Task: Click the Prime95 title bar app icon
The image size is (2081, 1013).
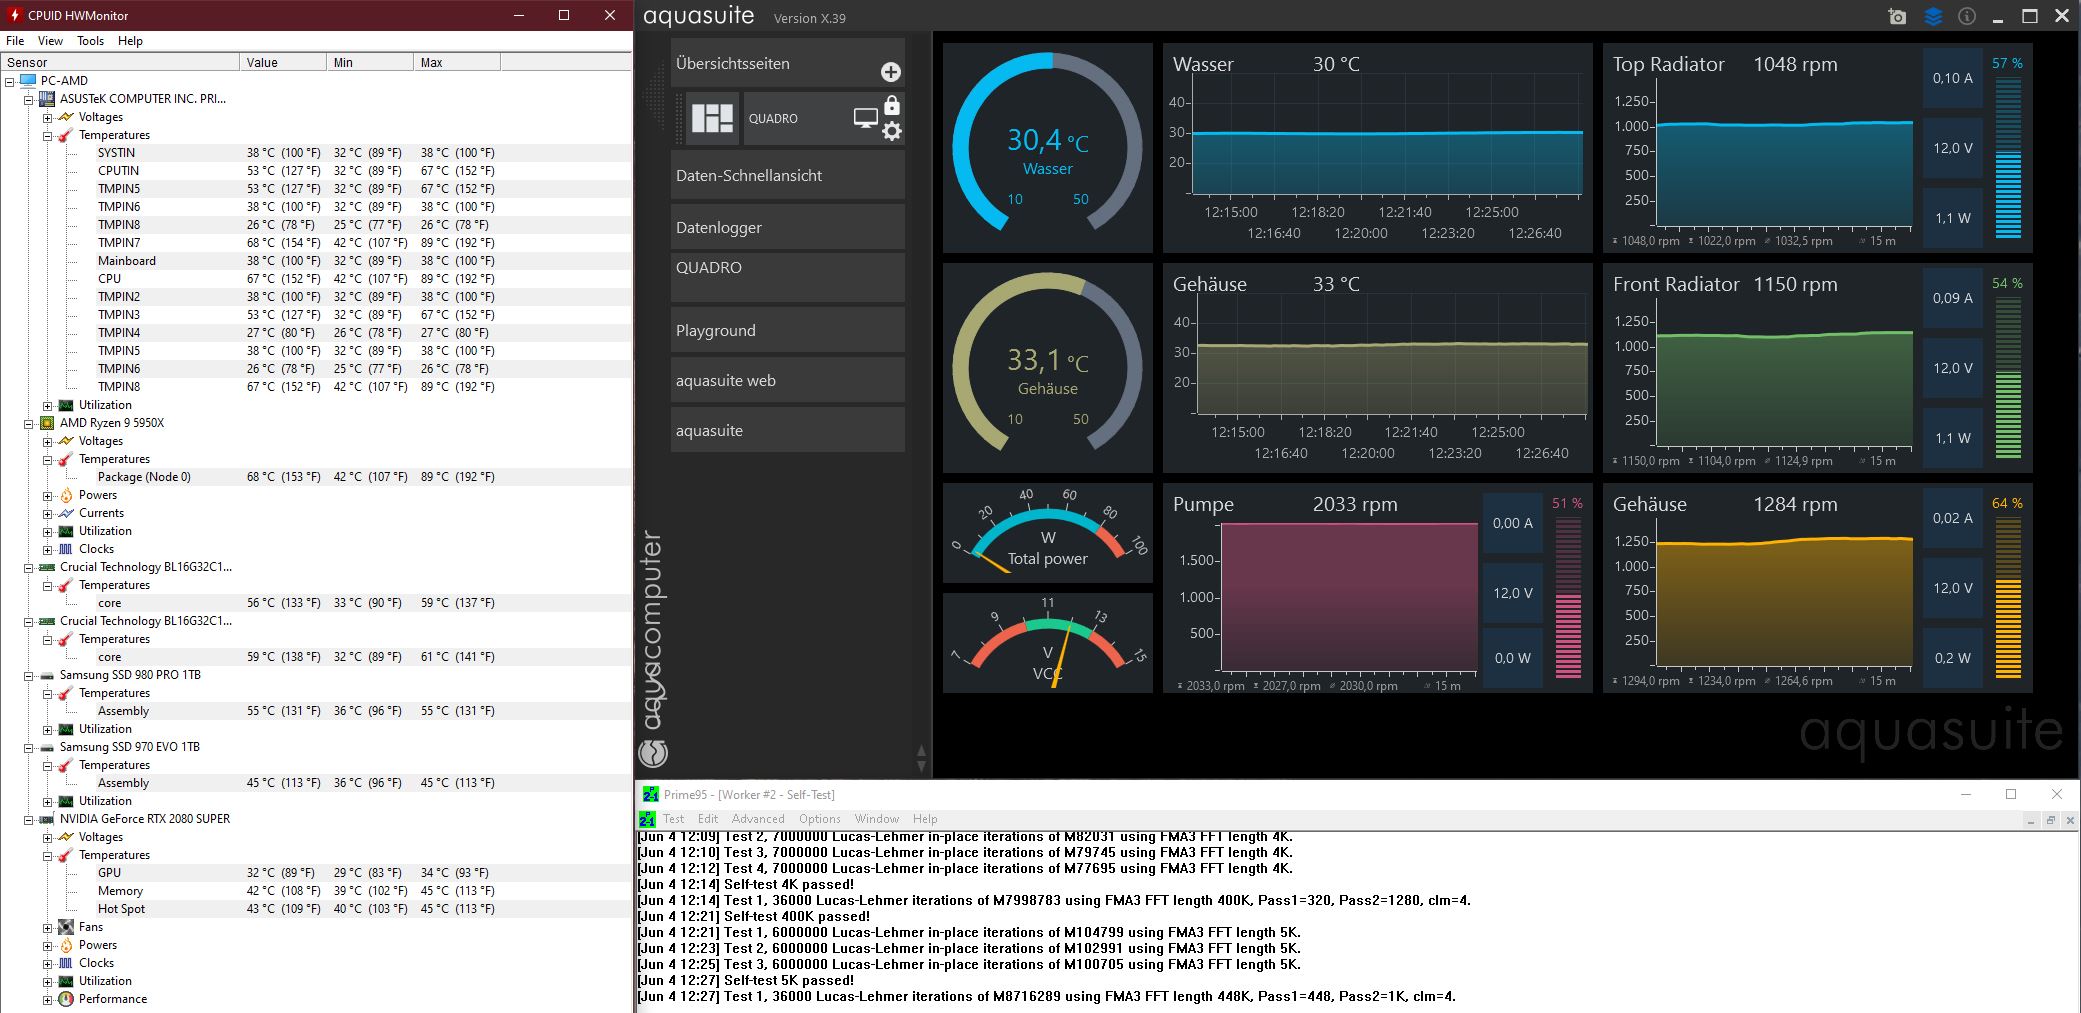Action: 651,794
